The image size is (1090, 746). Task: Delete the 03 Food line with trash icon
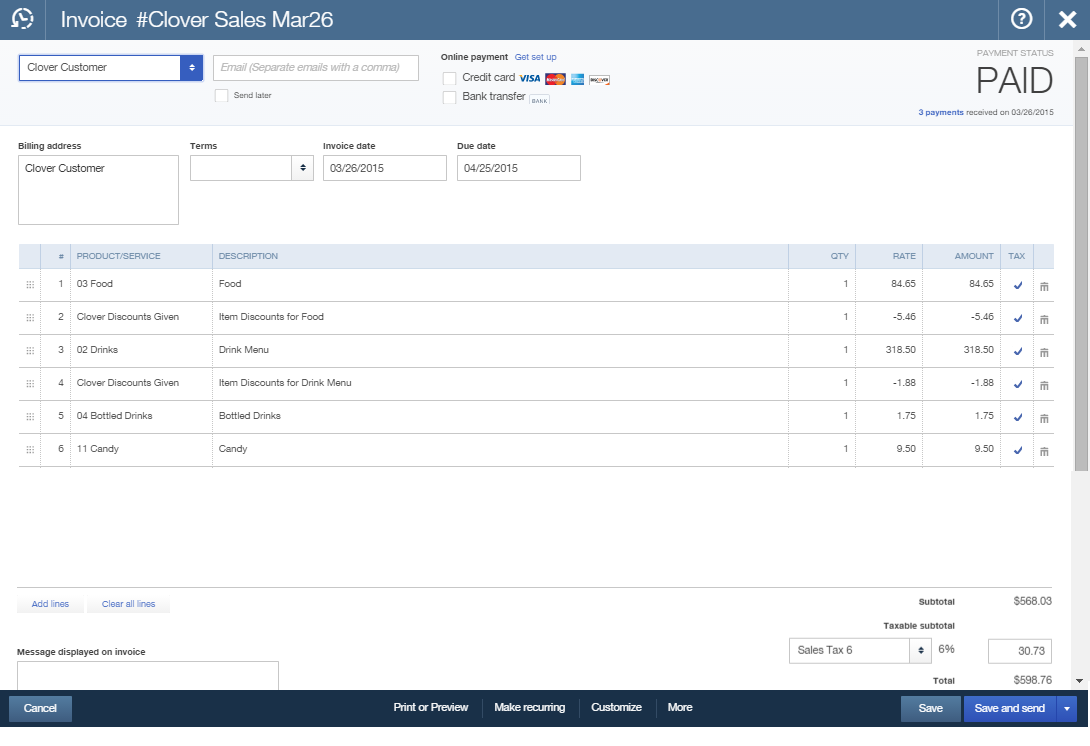pos(1044,286)
